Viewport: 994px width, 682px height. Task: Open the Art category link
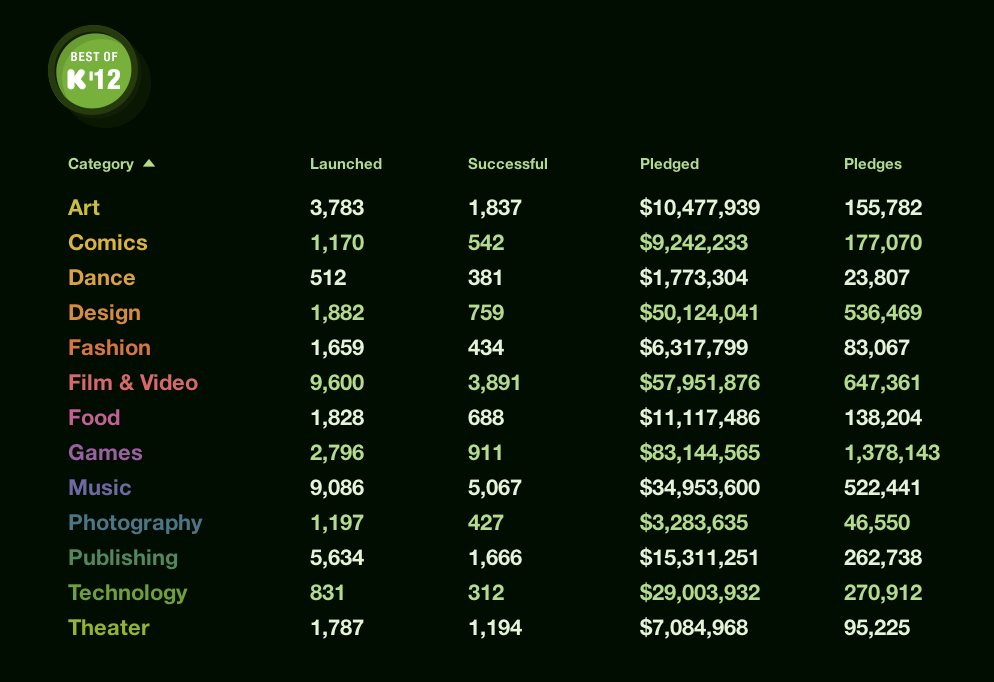pos(84,208)
